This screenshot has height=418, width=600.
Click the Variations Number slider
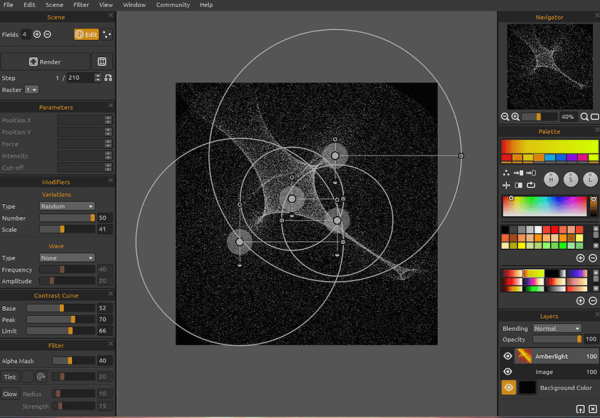point(67,218)
